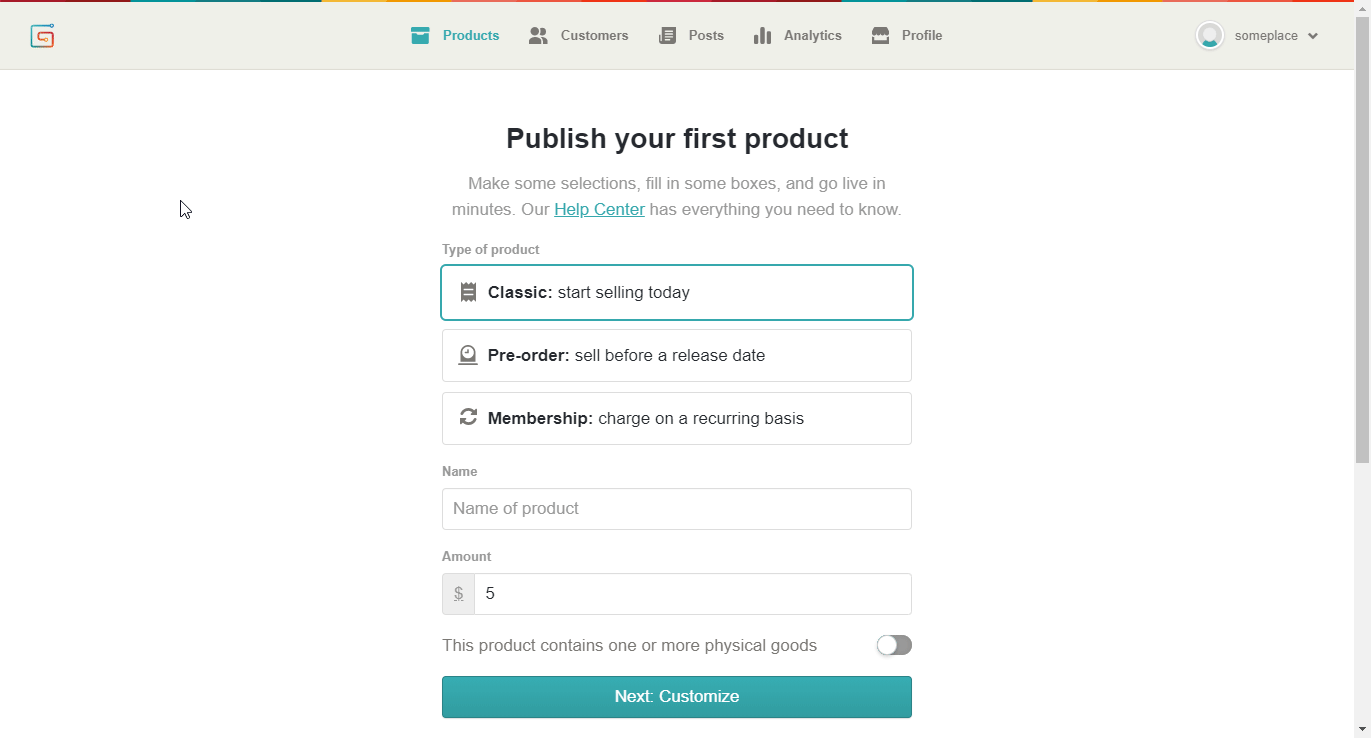Click the dollar sign currency indicator
1371x738 pixels.
458,593
